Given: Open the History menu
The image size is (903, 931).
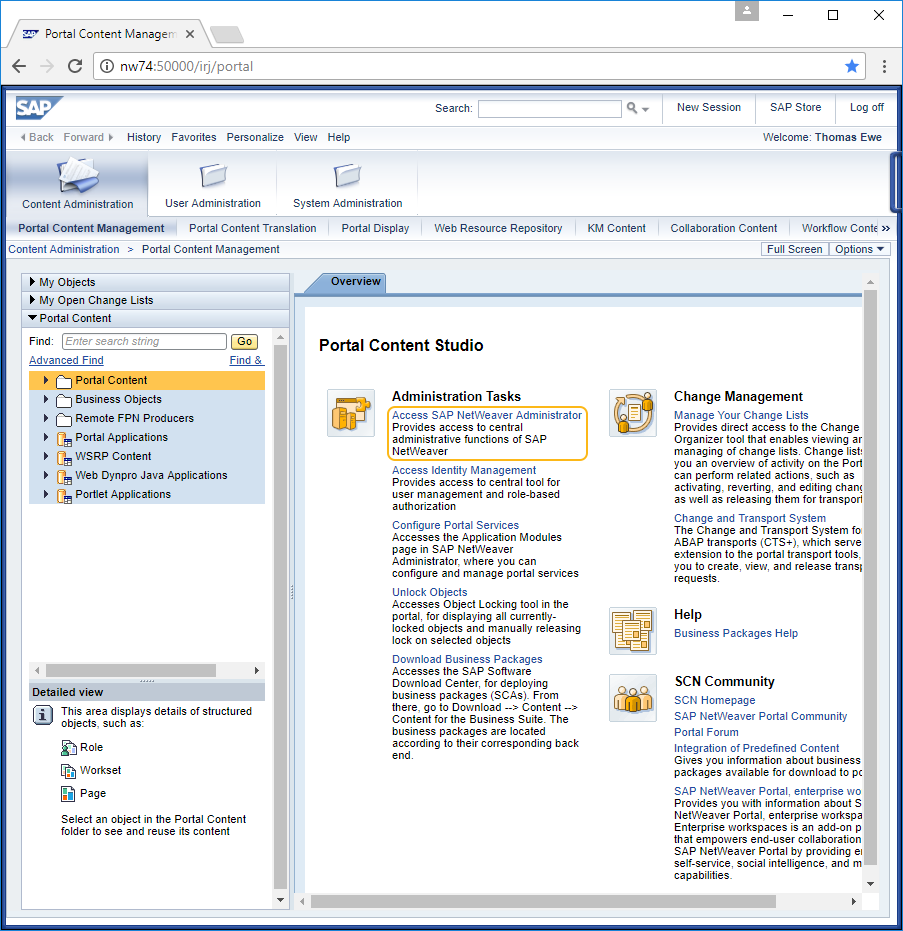Looking at the screenshot, I should pos(144,137).
